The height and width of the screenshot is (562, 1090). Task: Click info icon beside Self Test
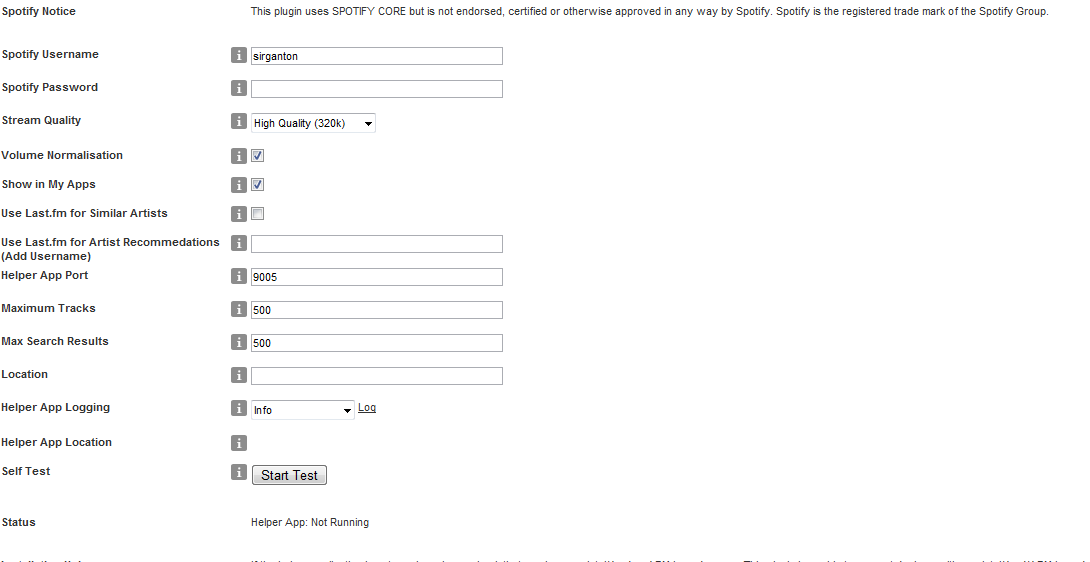coord(239,472)
